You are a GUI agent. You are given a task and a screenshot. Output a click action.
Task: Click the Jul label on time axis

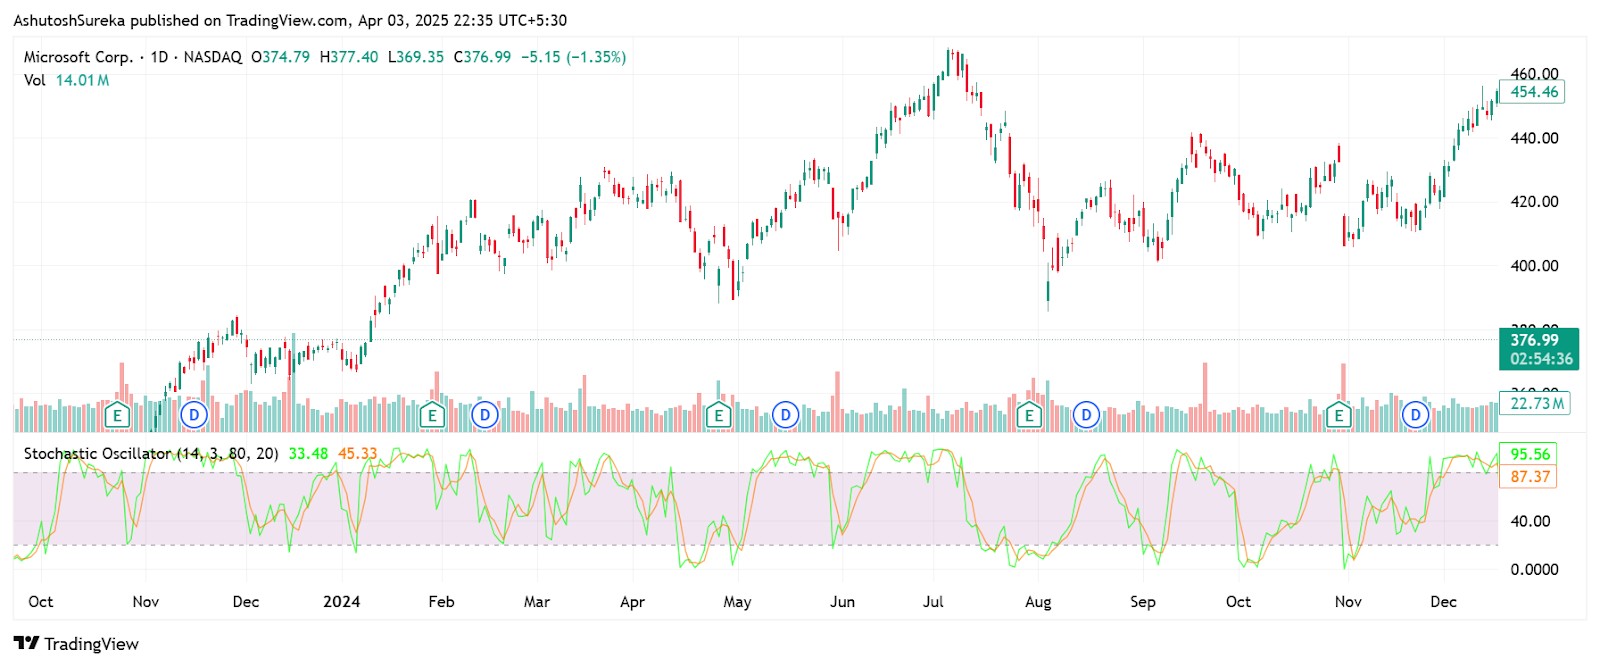[933, 602]
